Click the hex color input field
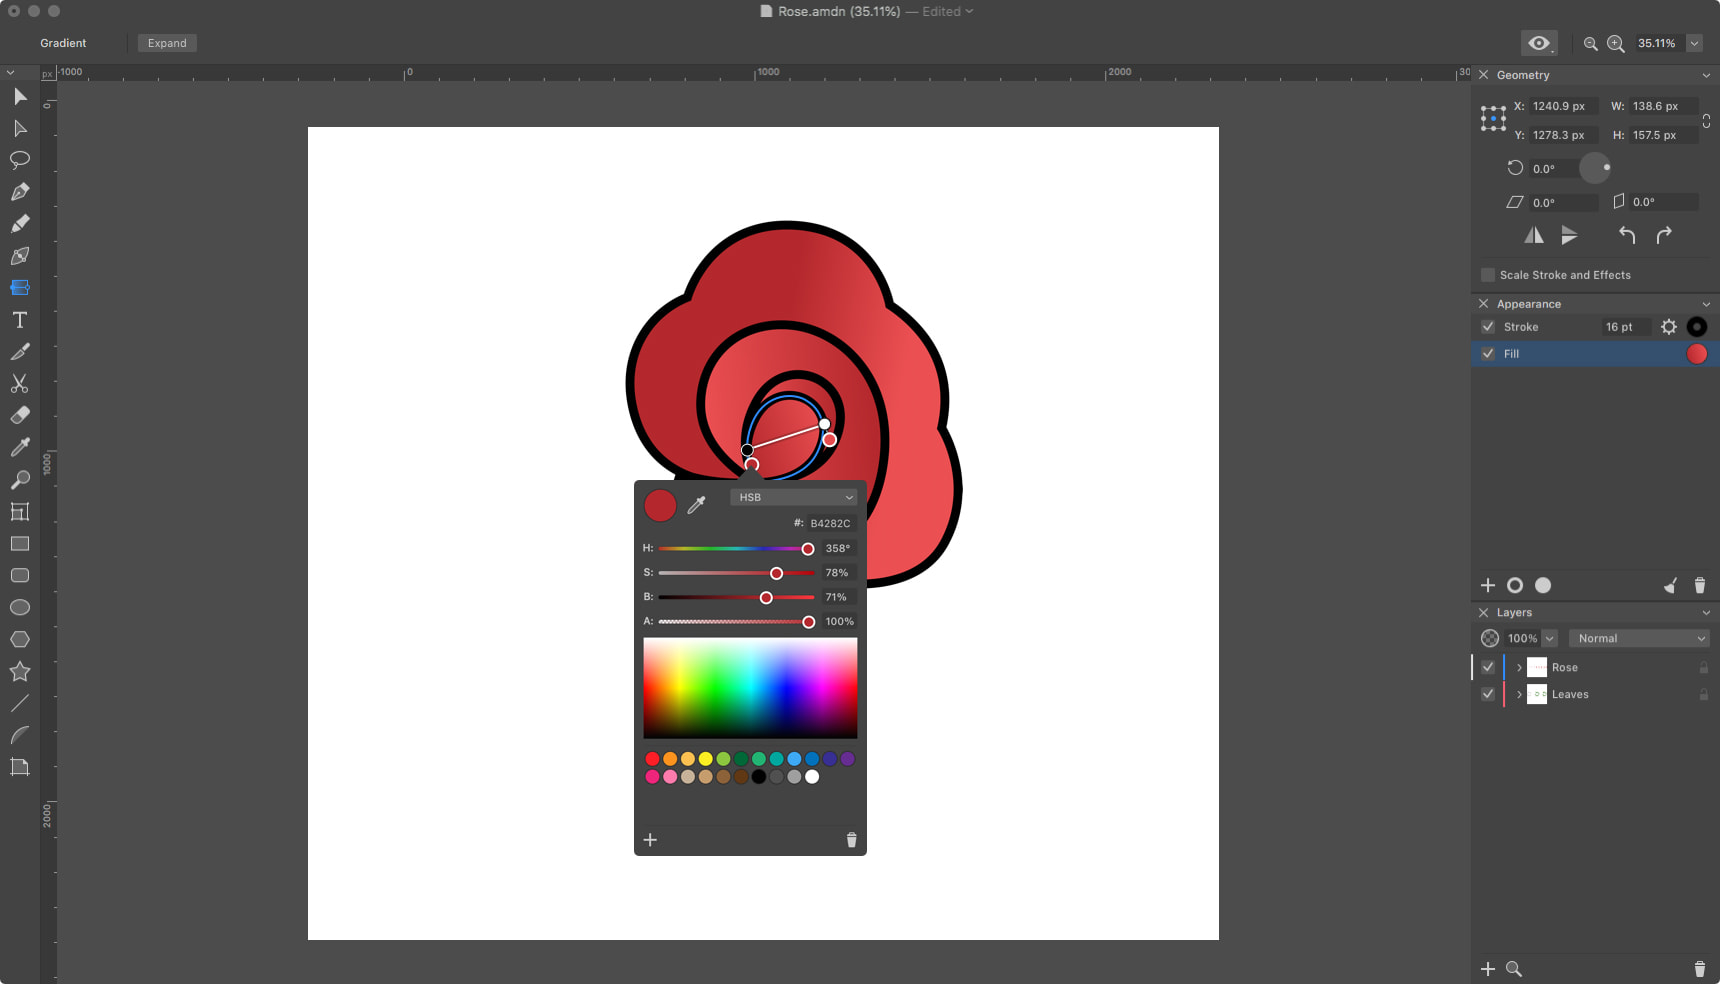1720x984 pixels. pyautogui.click(x=830, y=523)
